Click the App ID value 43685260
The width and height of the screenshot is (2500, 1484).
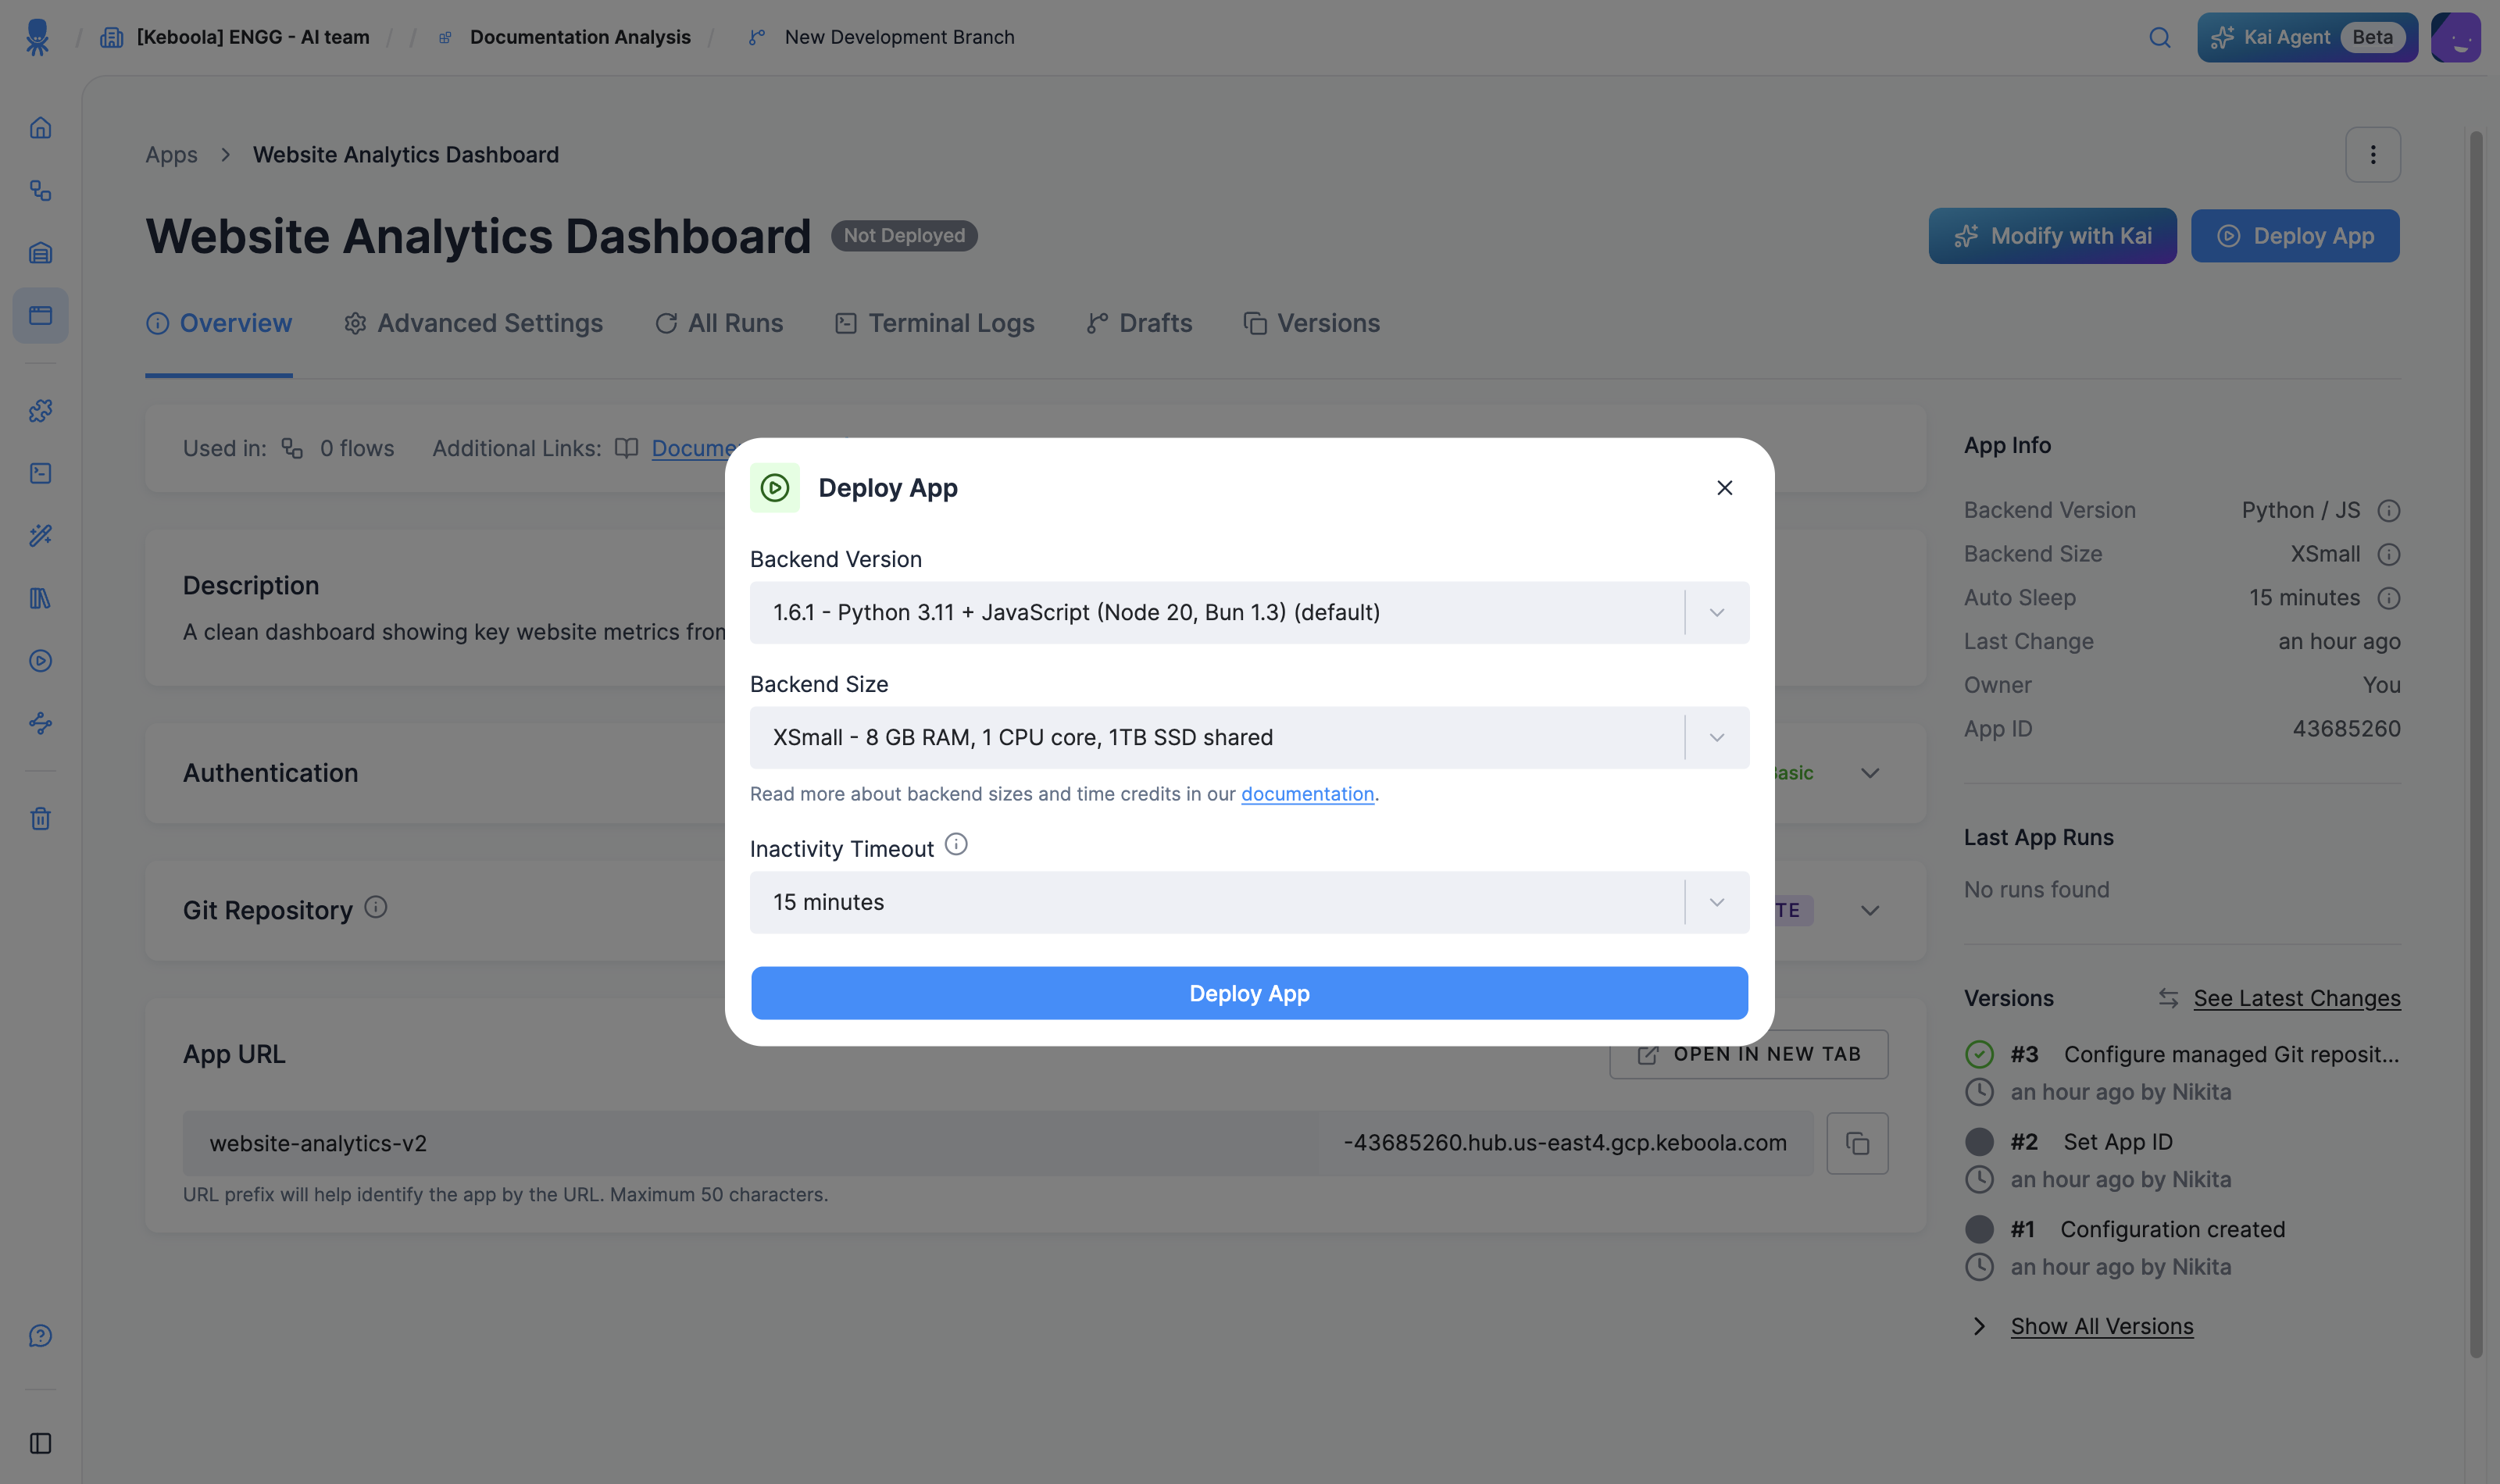point(2346,729)
